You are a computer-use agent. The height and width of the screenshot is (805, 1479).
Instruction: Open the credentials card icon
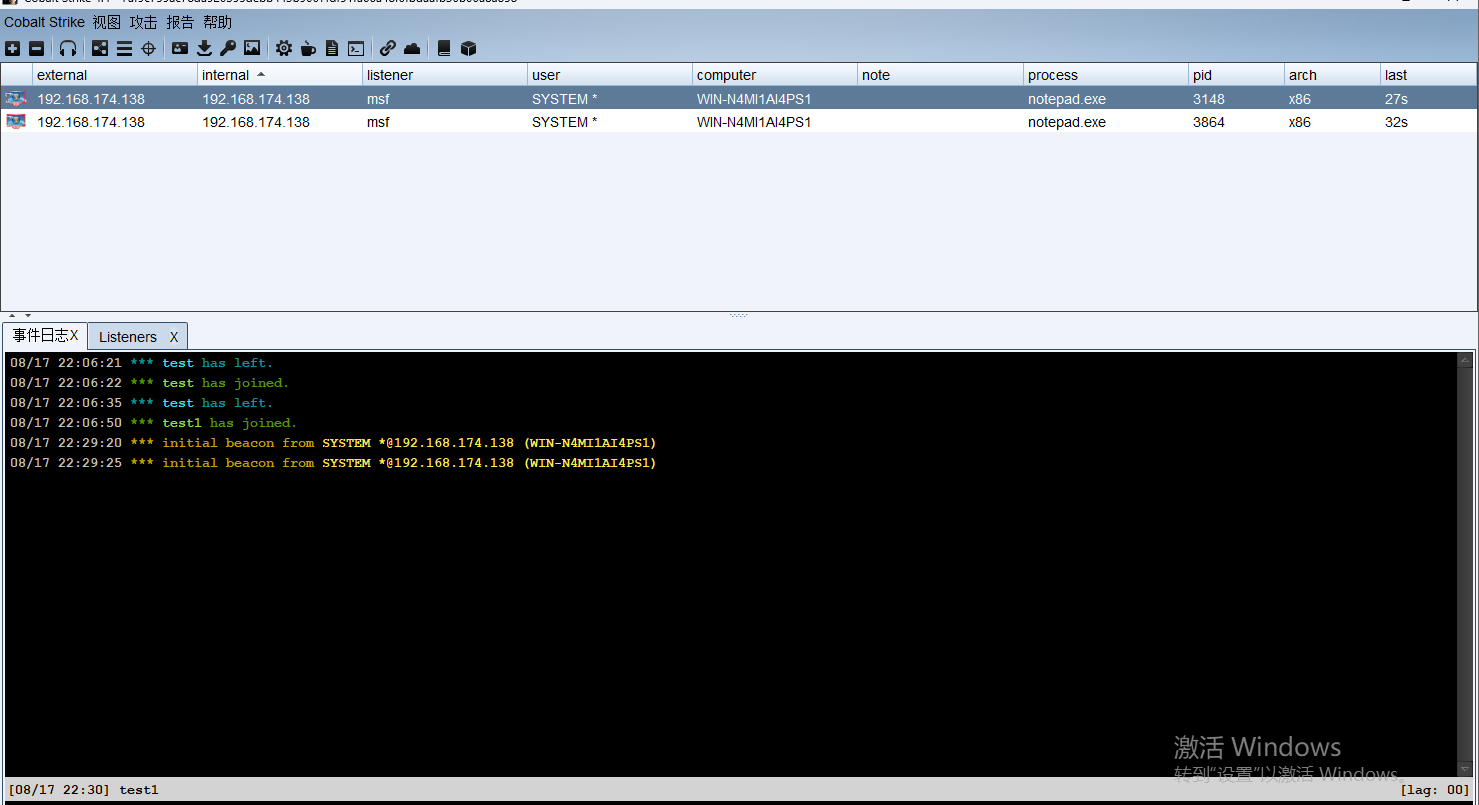[x=180, y=48]
